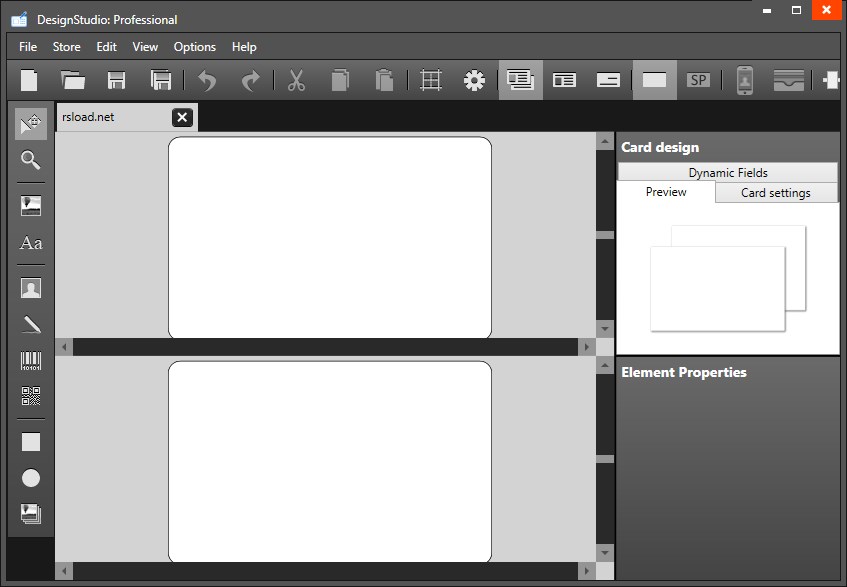Screen dimensions: 847x587
Task: Toggle the grid display
Action: click(x=430, y=80)
